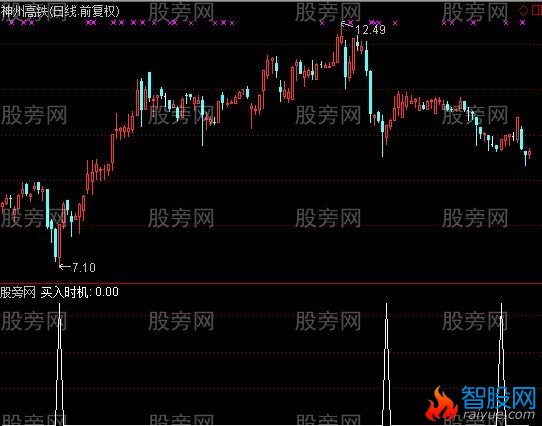This screenshot has width=542, height=426.
Task: Click the indicator label 买入时机: 0.00
Action: coord(80,292)
